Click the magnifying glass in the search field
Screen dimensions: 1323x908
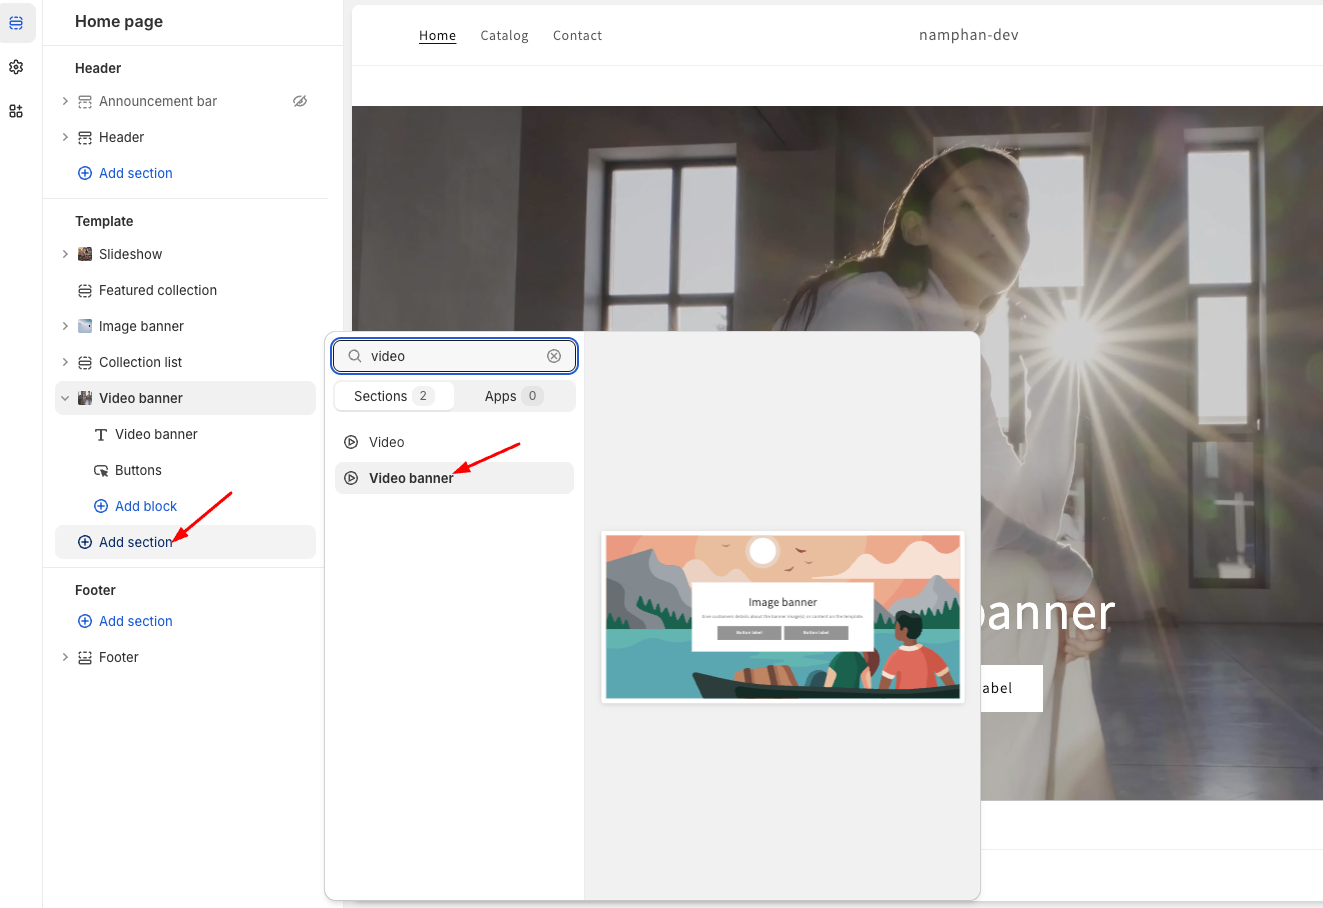(355, 356)
